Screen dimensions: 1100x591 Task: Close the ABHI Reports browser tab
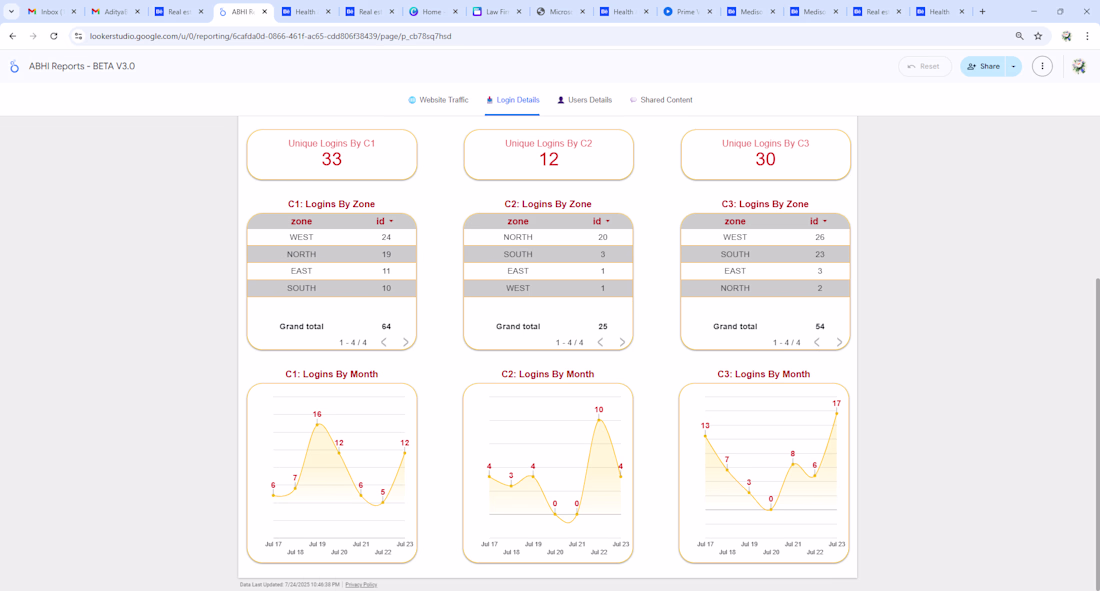click(x=264, y=11)
